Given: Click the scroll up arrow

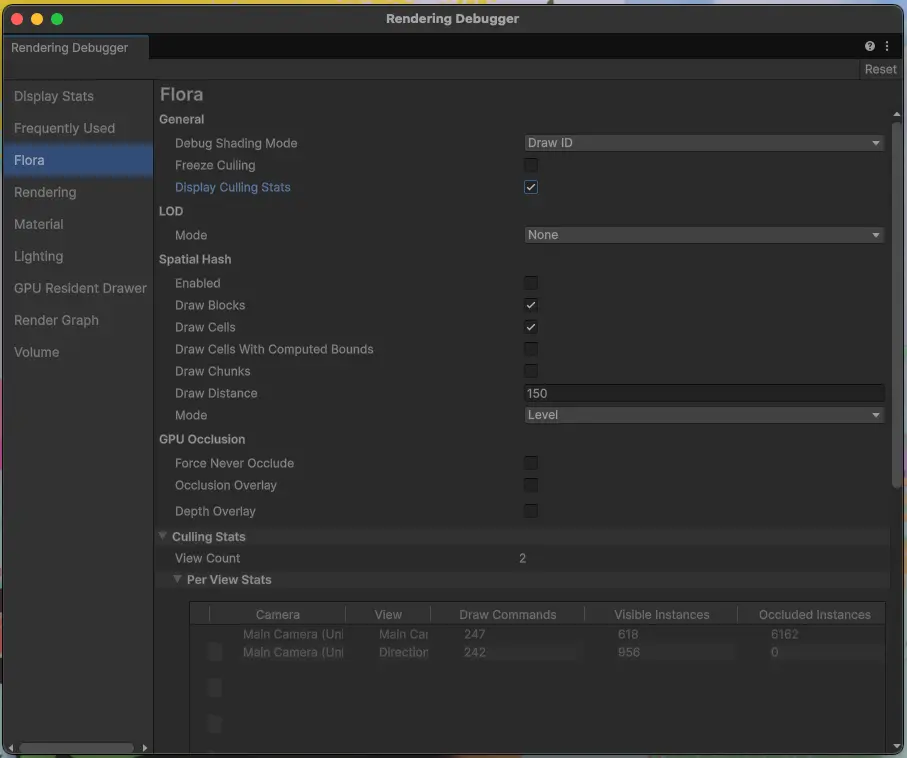Looking at the screenshot, I should coord(897,114).
